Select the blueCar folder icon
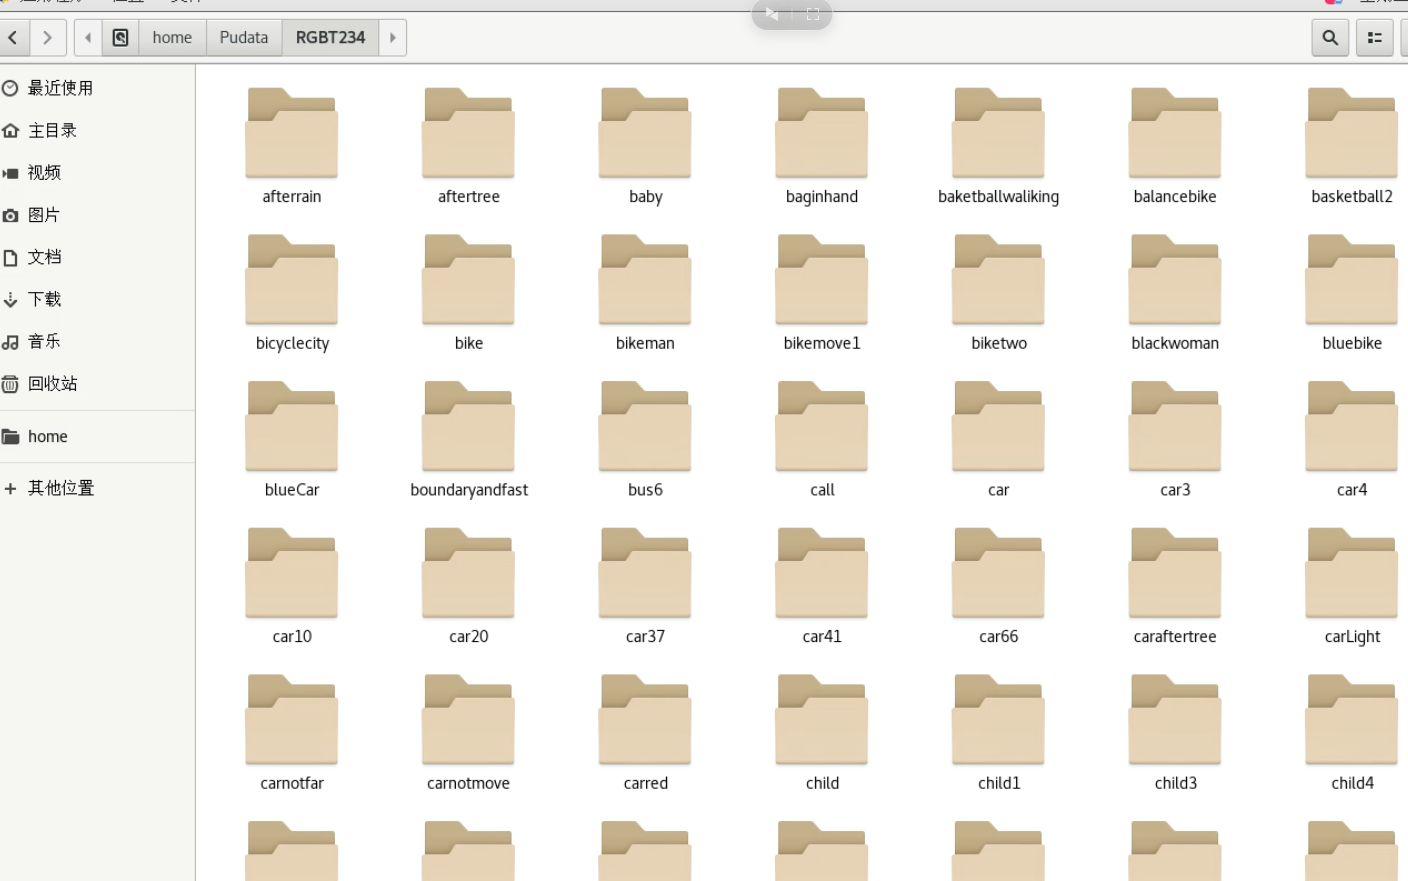The height and width of the screenshot is (881, 1408). [x=292, y=427]
